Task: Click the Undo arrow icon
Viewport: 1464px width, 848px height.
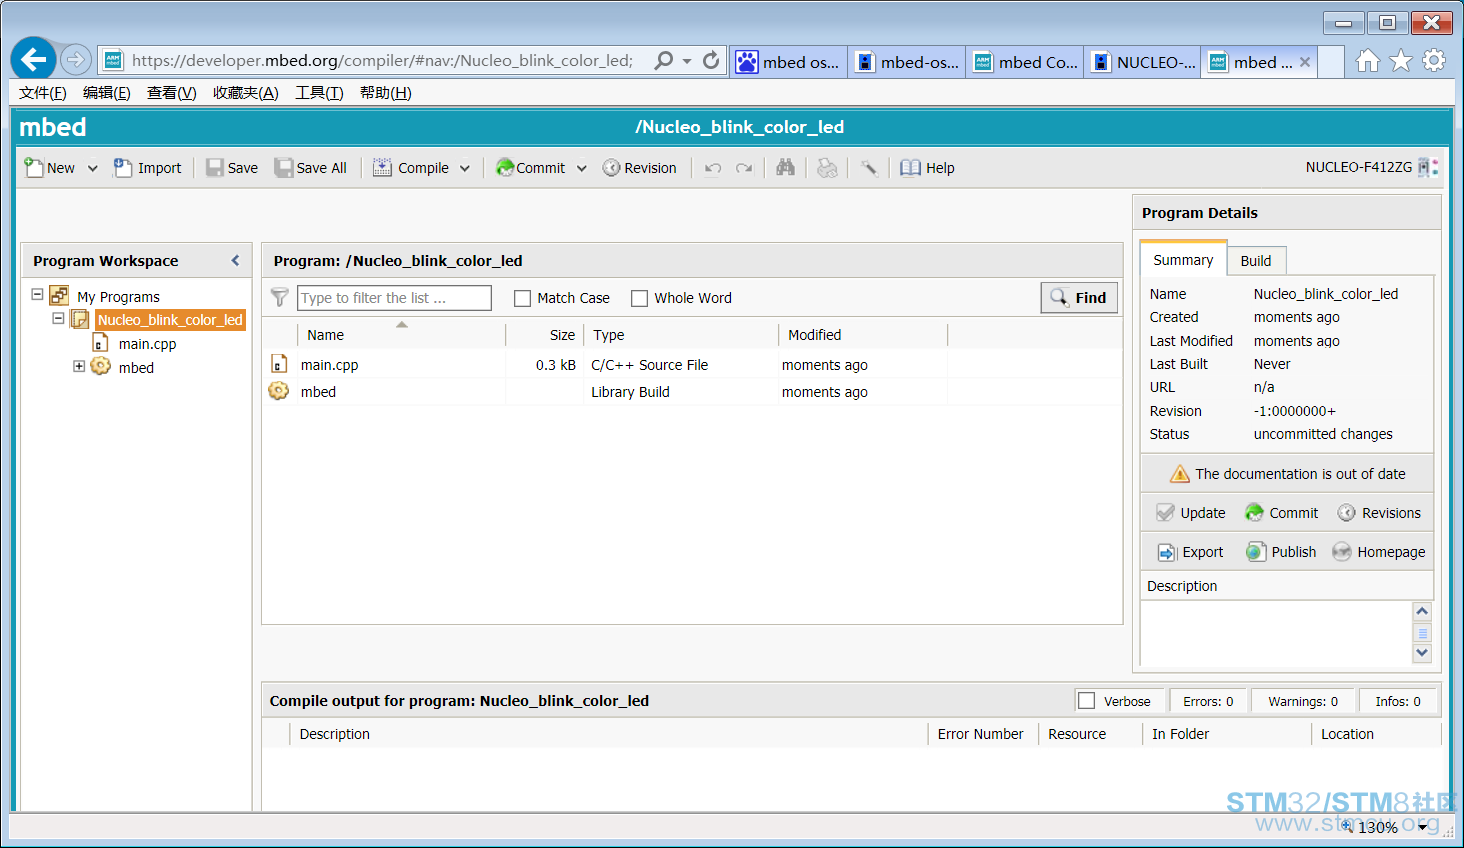Action: [713, 168]
